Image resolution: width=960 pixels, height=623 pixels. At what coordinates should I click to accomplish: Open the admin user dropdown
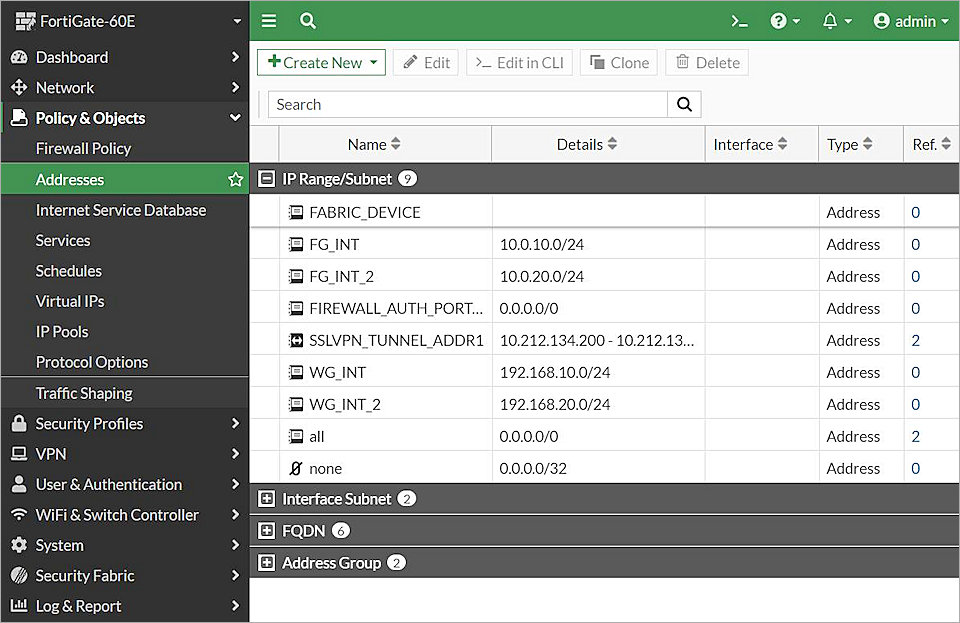[x=910, y=21]
